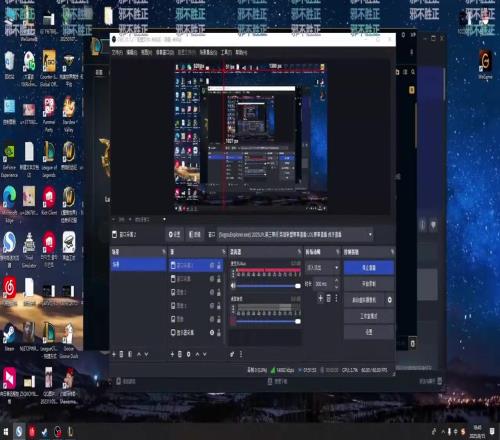Screen dimensions: 500x440
Task: Open the last menu in OBS menu bar
Action: coord(241,52)
